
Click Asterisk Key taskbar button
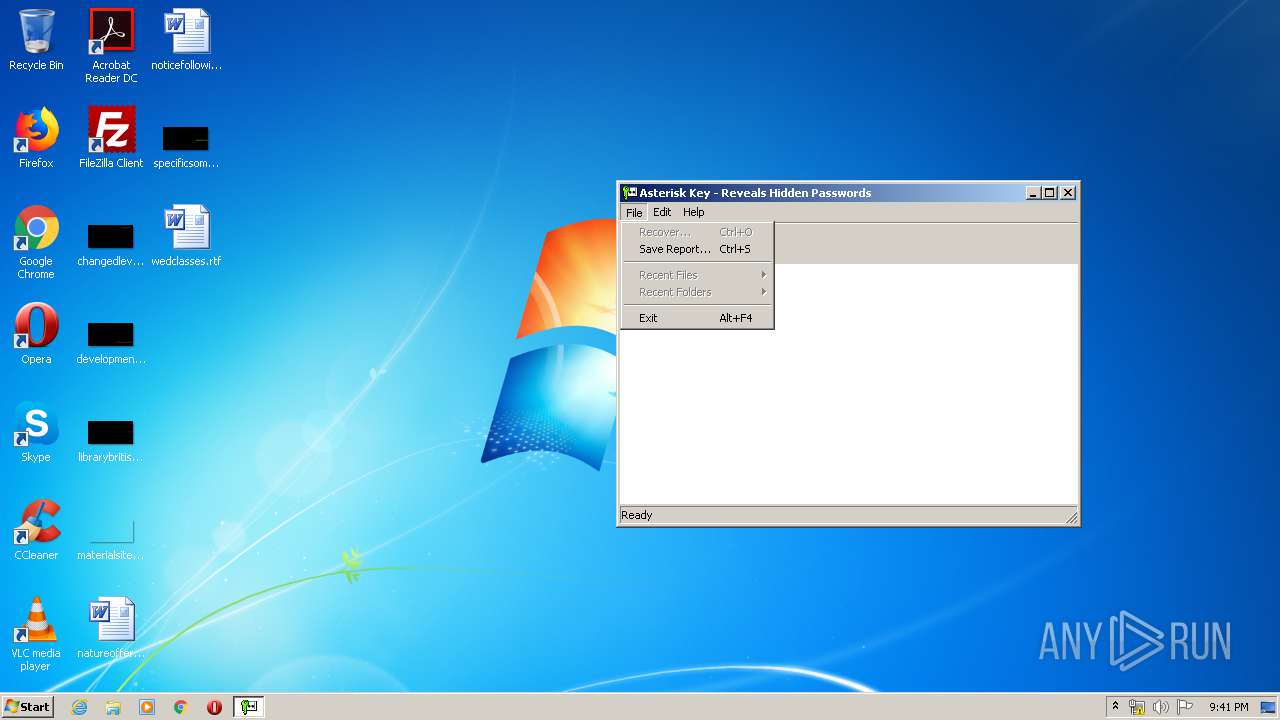249,707
